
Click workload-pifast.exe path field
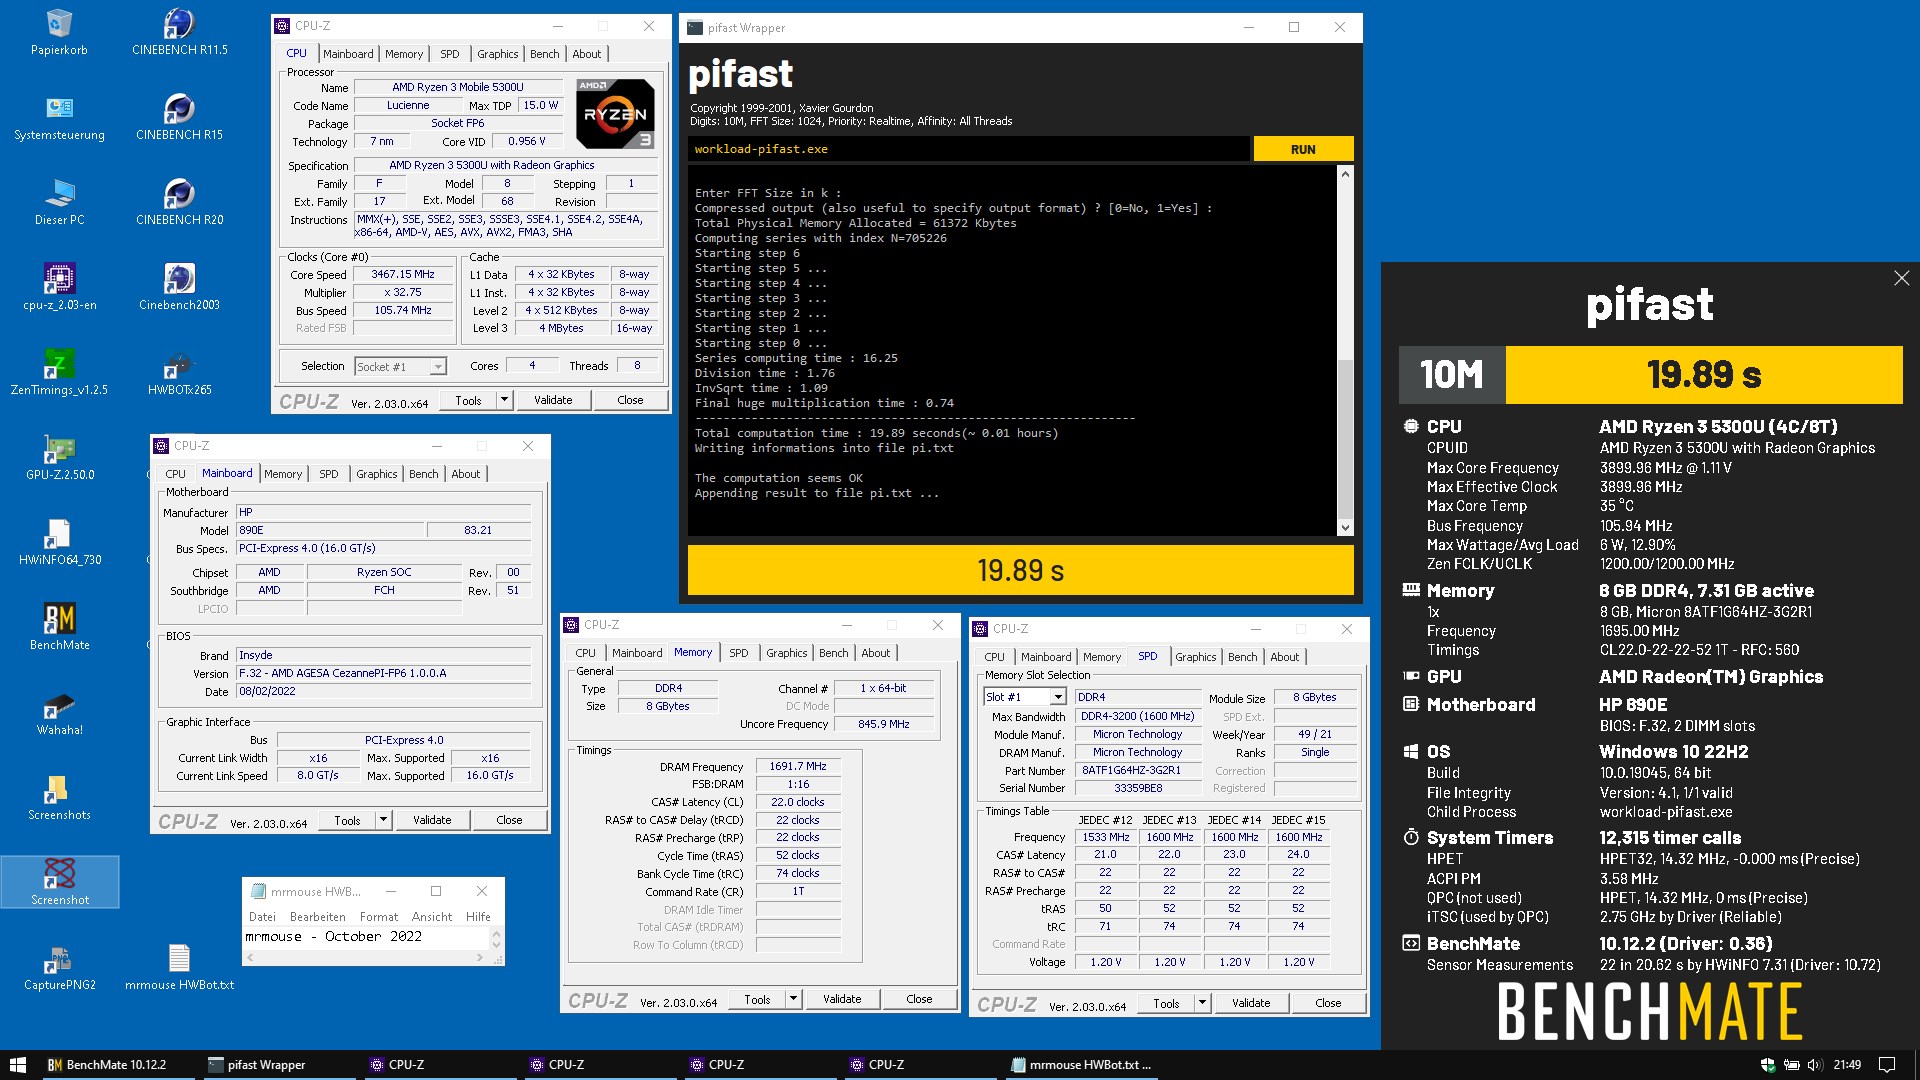(968, 149)
